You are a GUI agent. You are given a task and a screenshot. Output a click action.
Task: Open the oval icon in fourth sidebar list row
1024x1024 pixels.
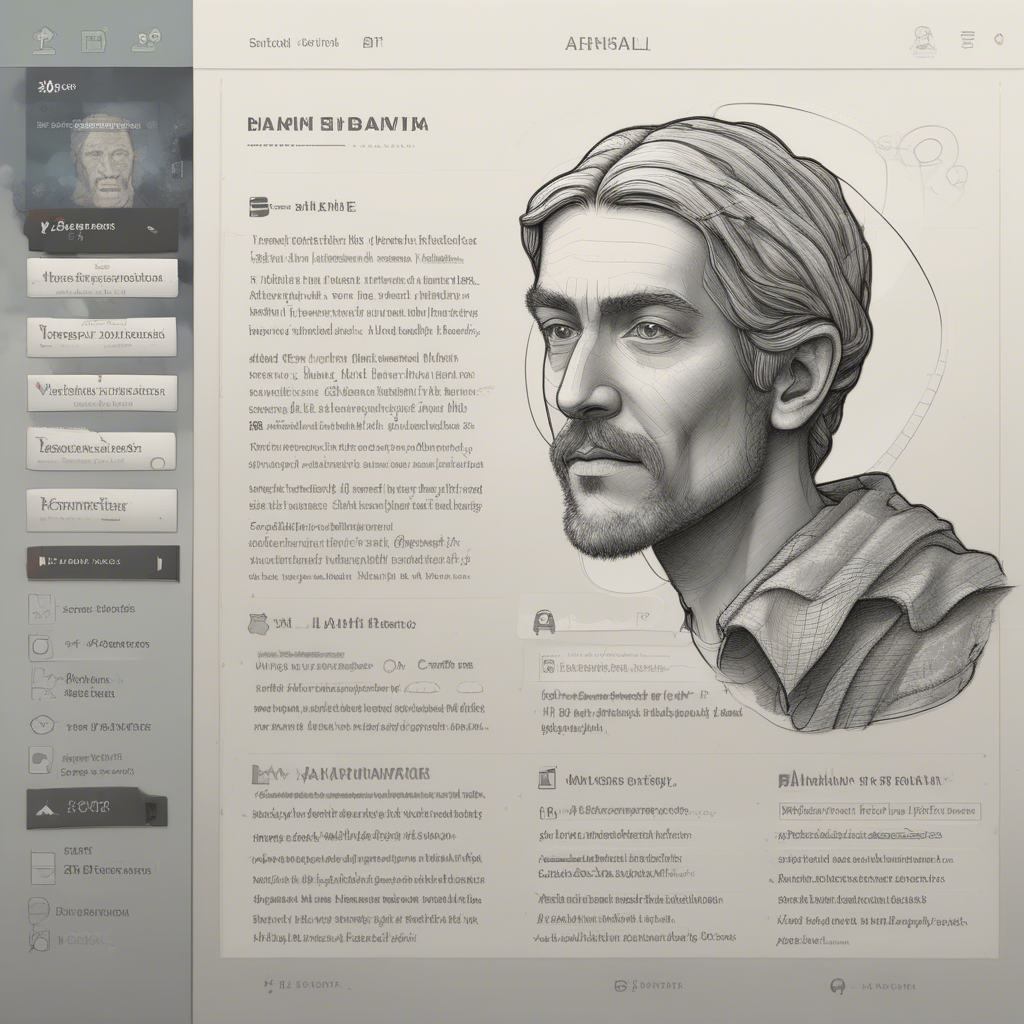point(42,725)
